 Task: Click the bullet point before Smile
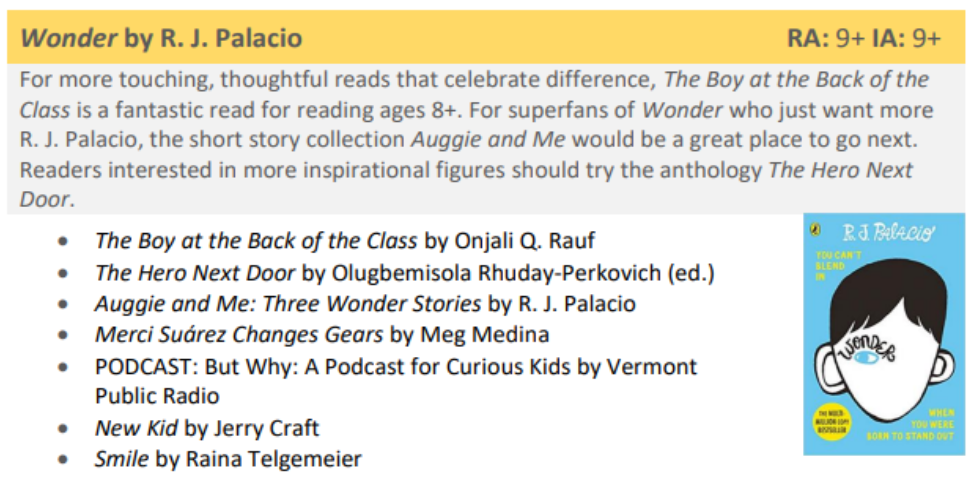tap(65, 460)
